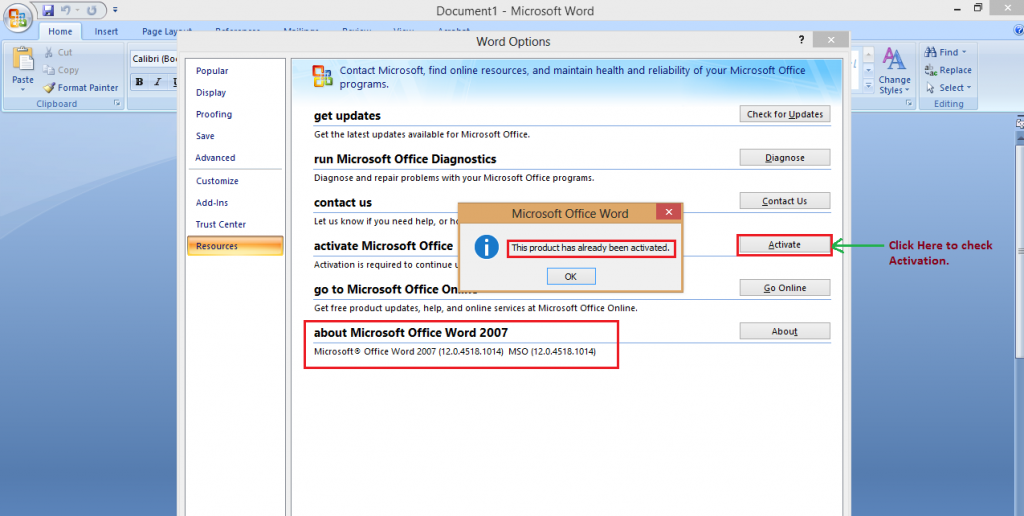Confirm message box with OK
Image resolution: width=1024 pixels, height=516 pixels.
tap(571, 276)
